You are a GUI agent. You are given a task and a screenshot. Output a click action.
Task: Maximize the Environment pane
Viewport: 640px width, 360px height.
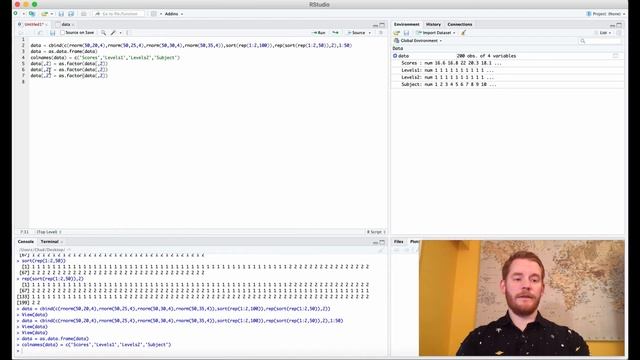[619, 25]
